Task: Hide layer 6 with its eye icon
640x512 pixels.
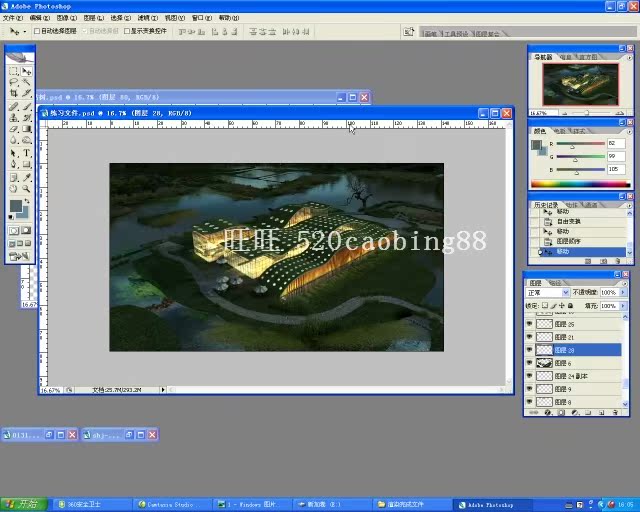Action: [x=530, y=363]
